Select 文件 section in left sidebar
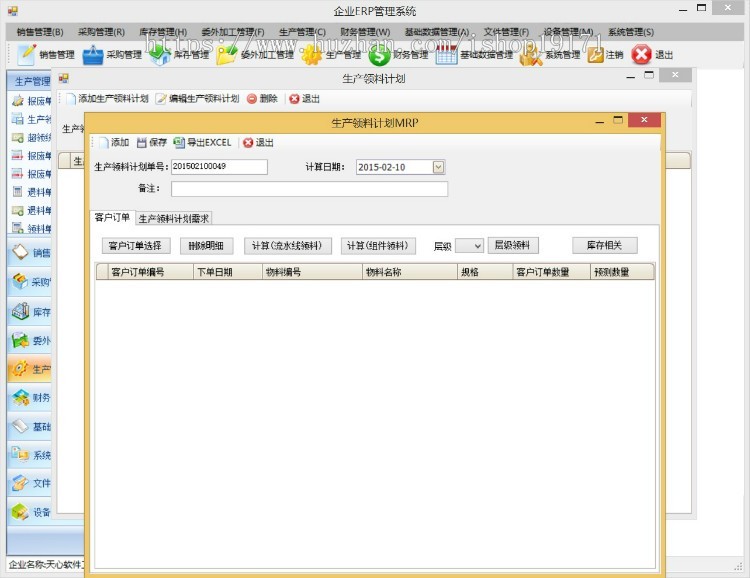750x578 pixels. tap(30, 483)
